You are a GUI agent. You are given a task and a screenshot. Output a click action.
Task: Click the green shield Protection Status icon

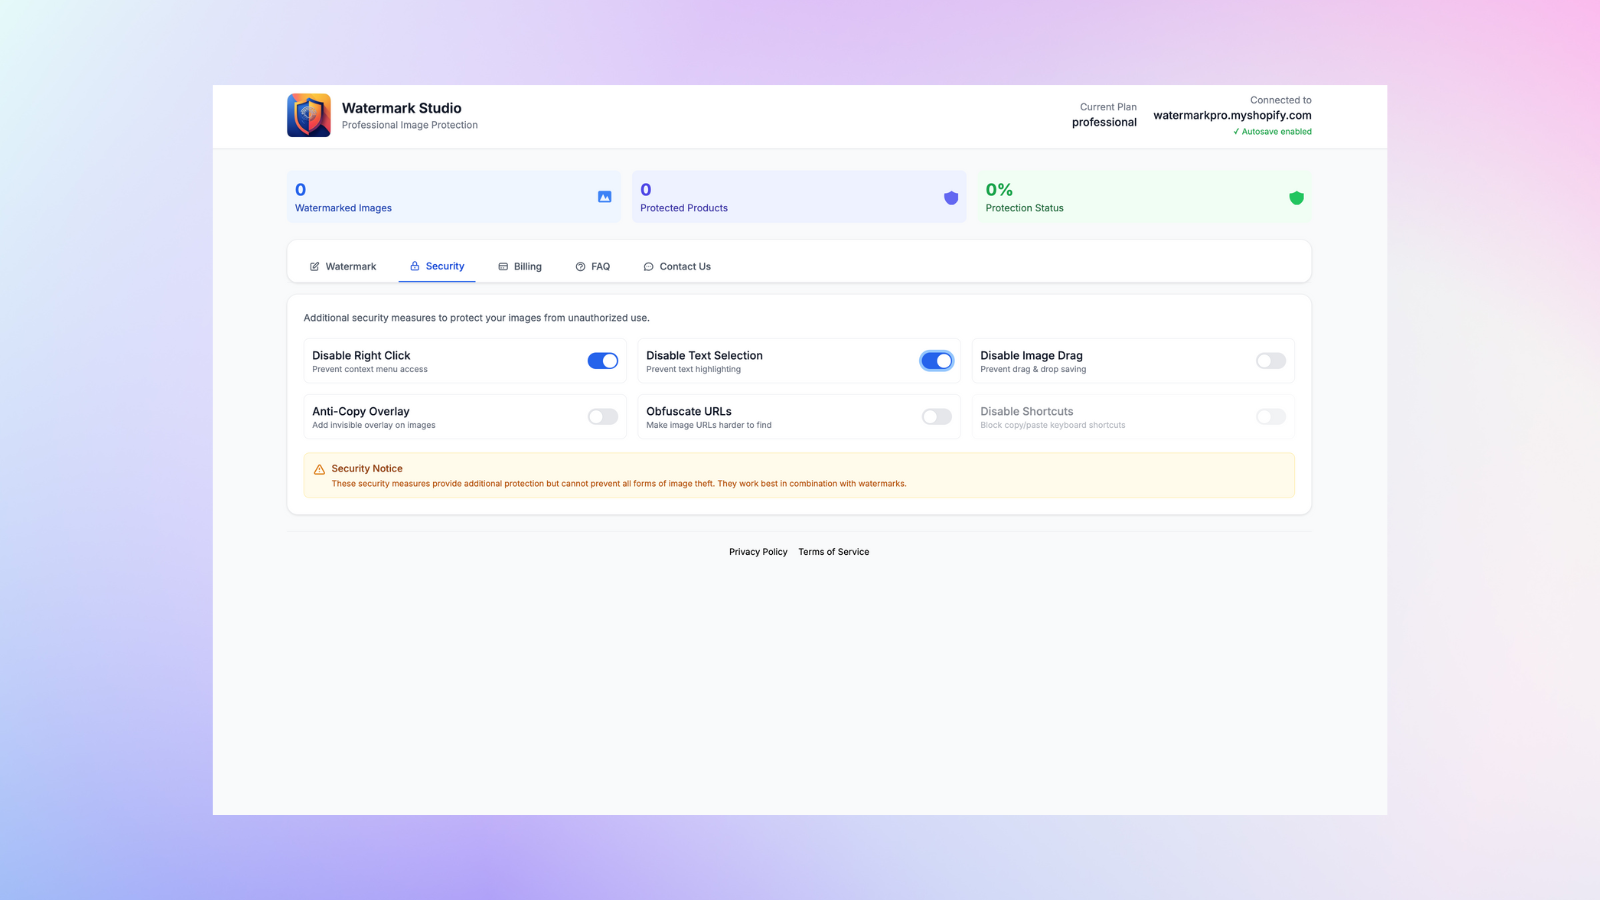pyautogui.click(x=1296, y=198)
